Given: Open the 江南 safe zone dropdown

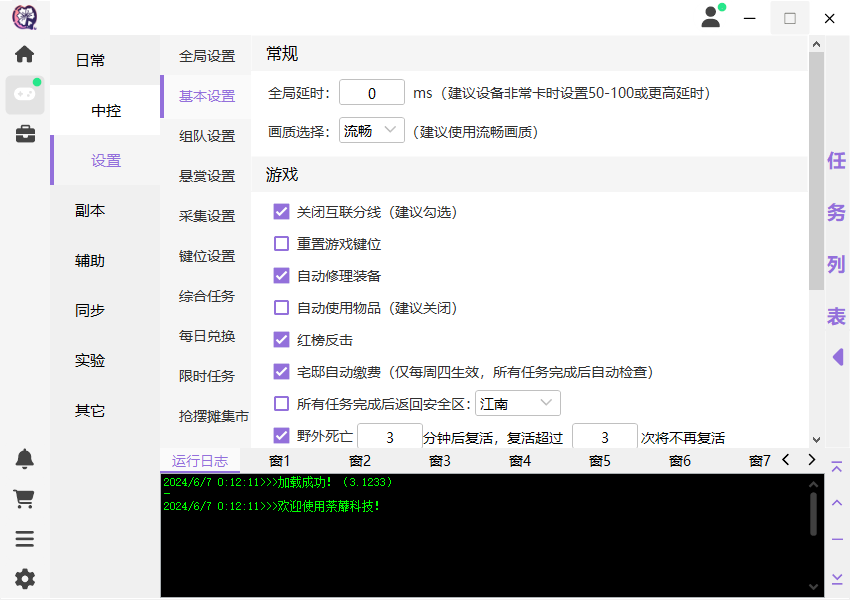Looking at the screenshot, I should click(518, 404).
